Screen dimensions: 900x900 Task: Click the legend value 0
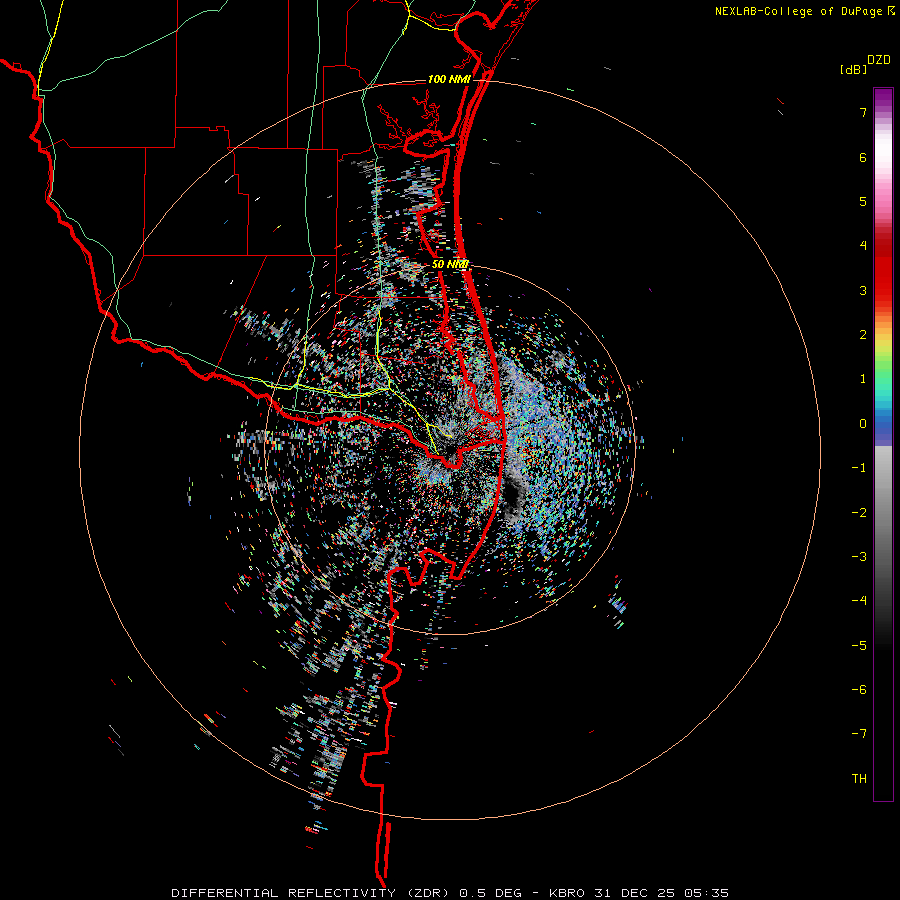[863, 424]
